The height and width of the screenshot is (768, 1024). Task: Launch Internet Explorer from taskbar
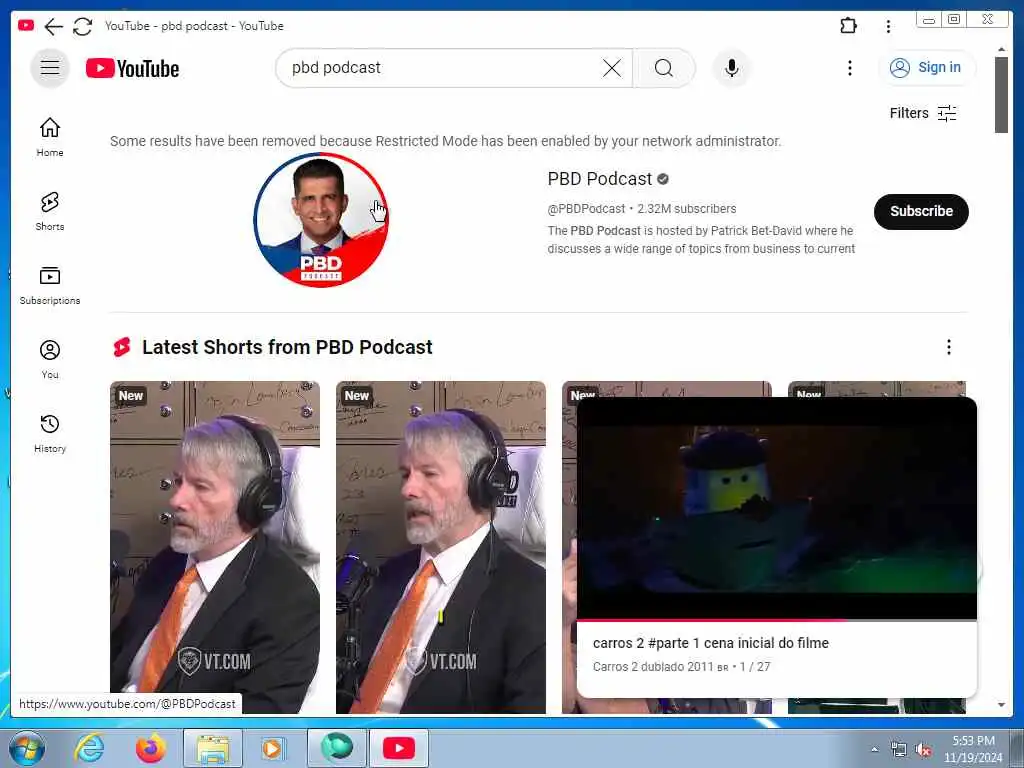tap(88, 748)
